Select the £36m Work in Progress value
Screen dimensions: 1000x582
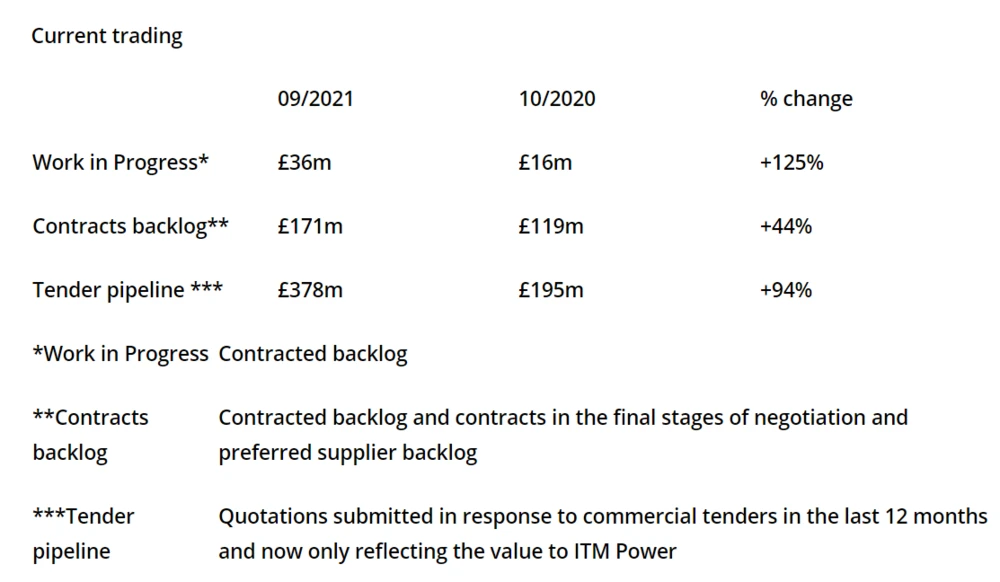coord(304,163)
